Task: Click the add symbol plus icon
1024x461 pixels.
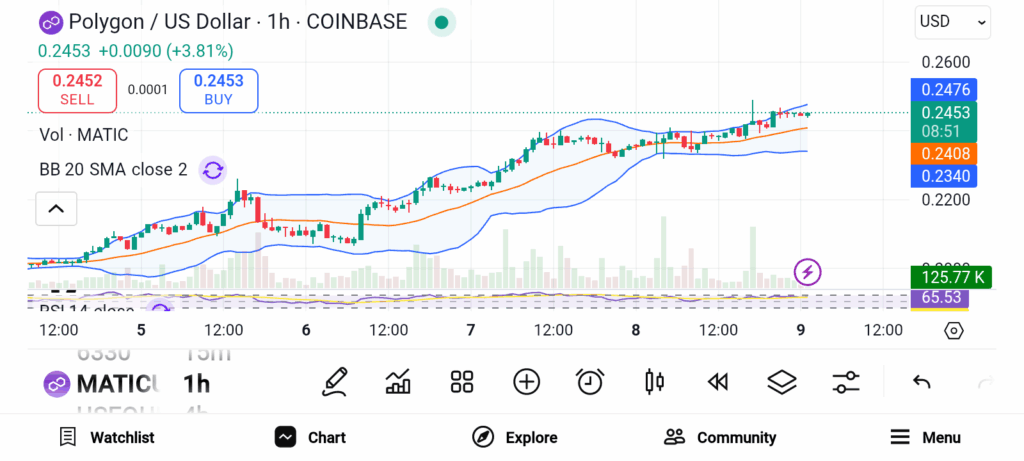Action: pyautogui.click(x=526, y=381)
